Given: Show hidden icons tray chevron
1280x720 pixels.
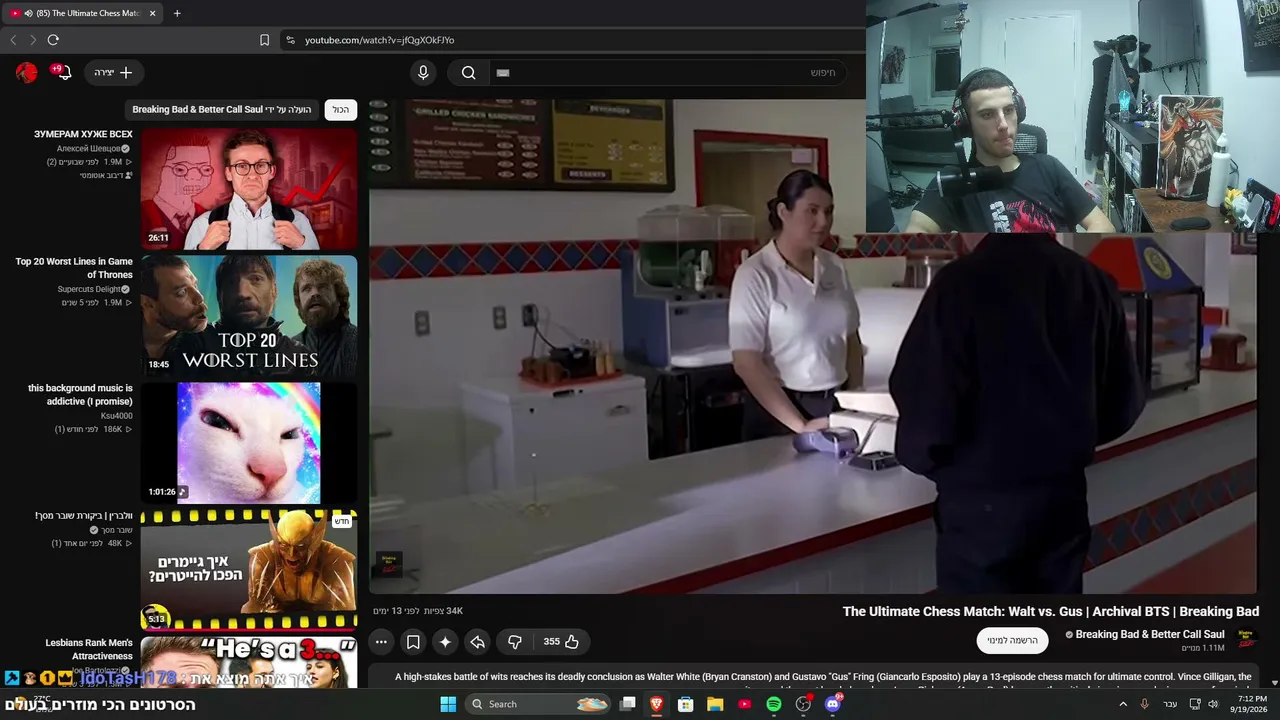Looking at the screenshot, I should click(1122, 704).
